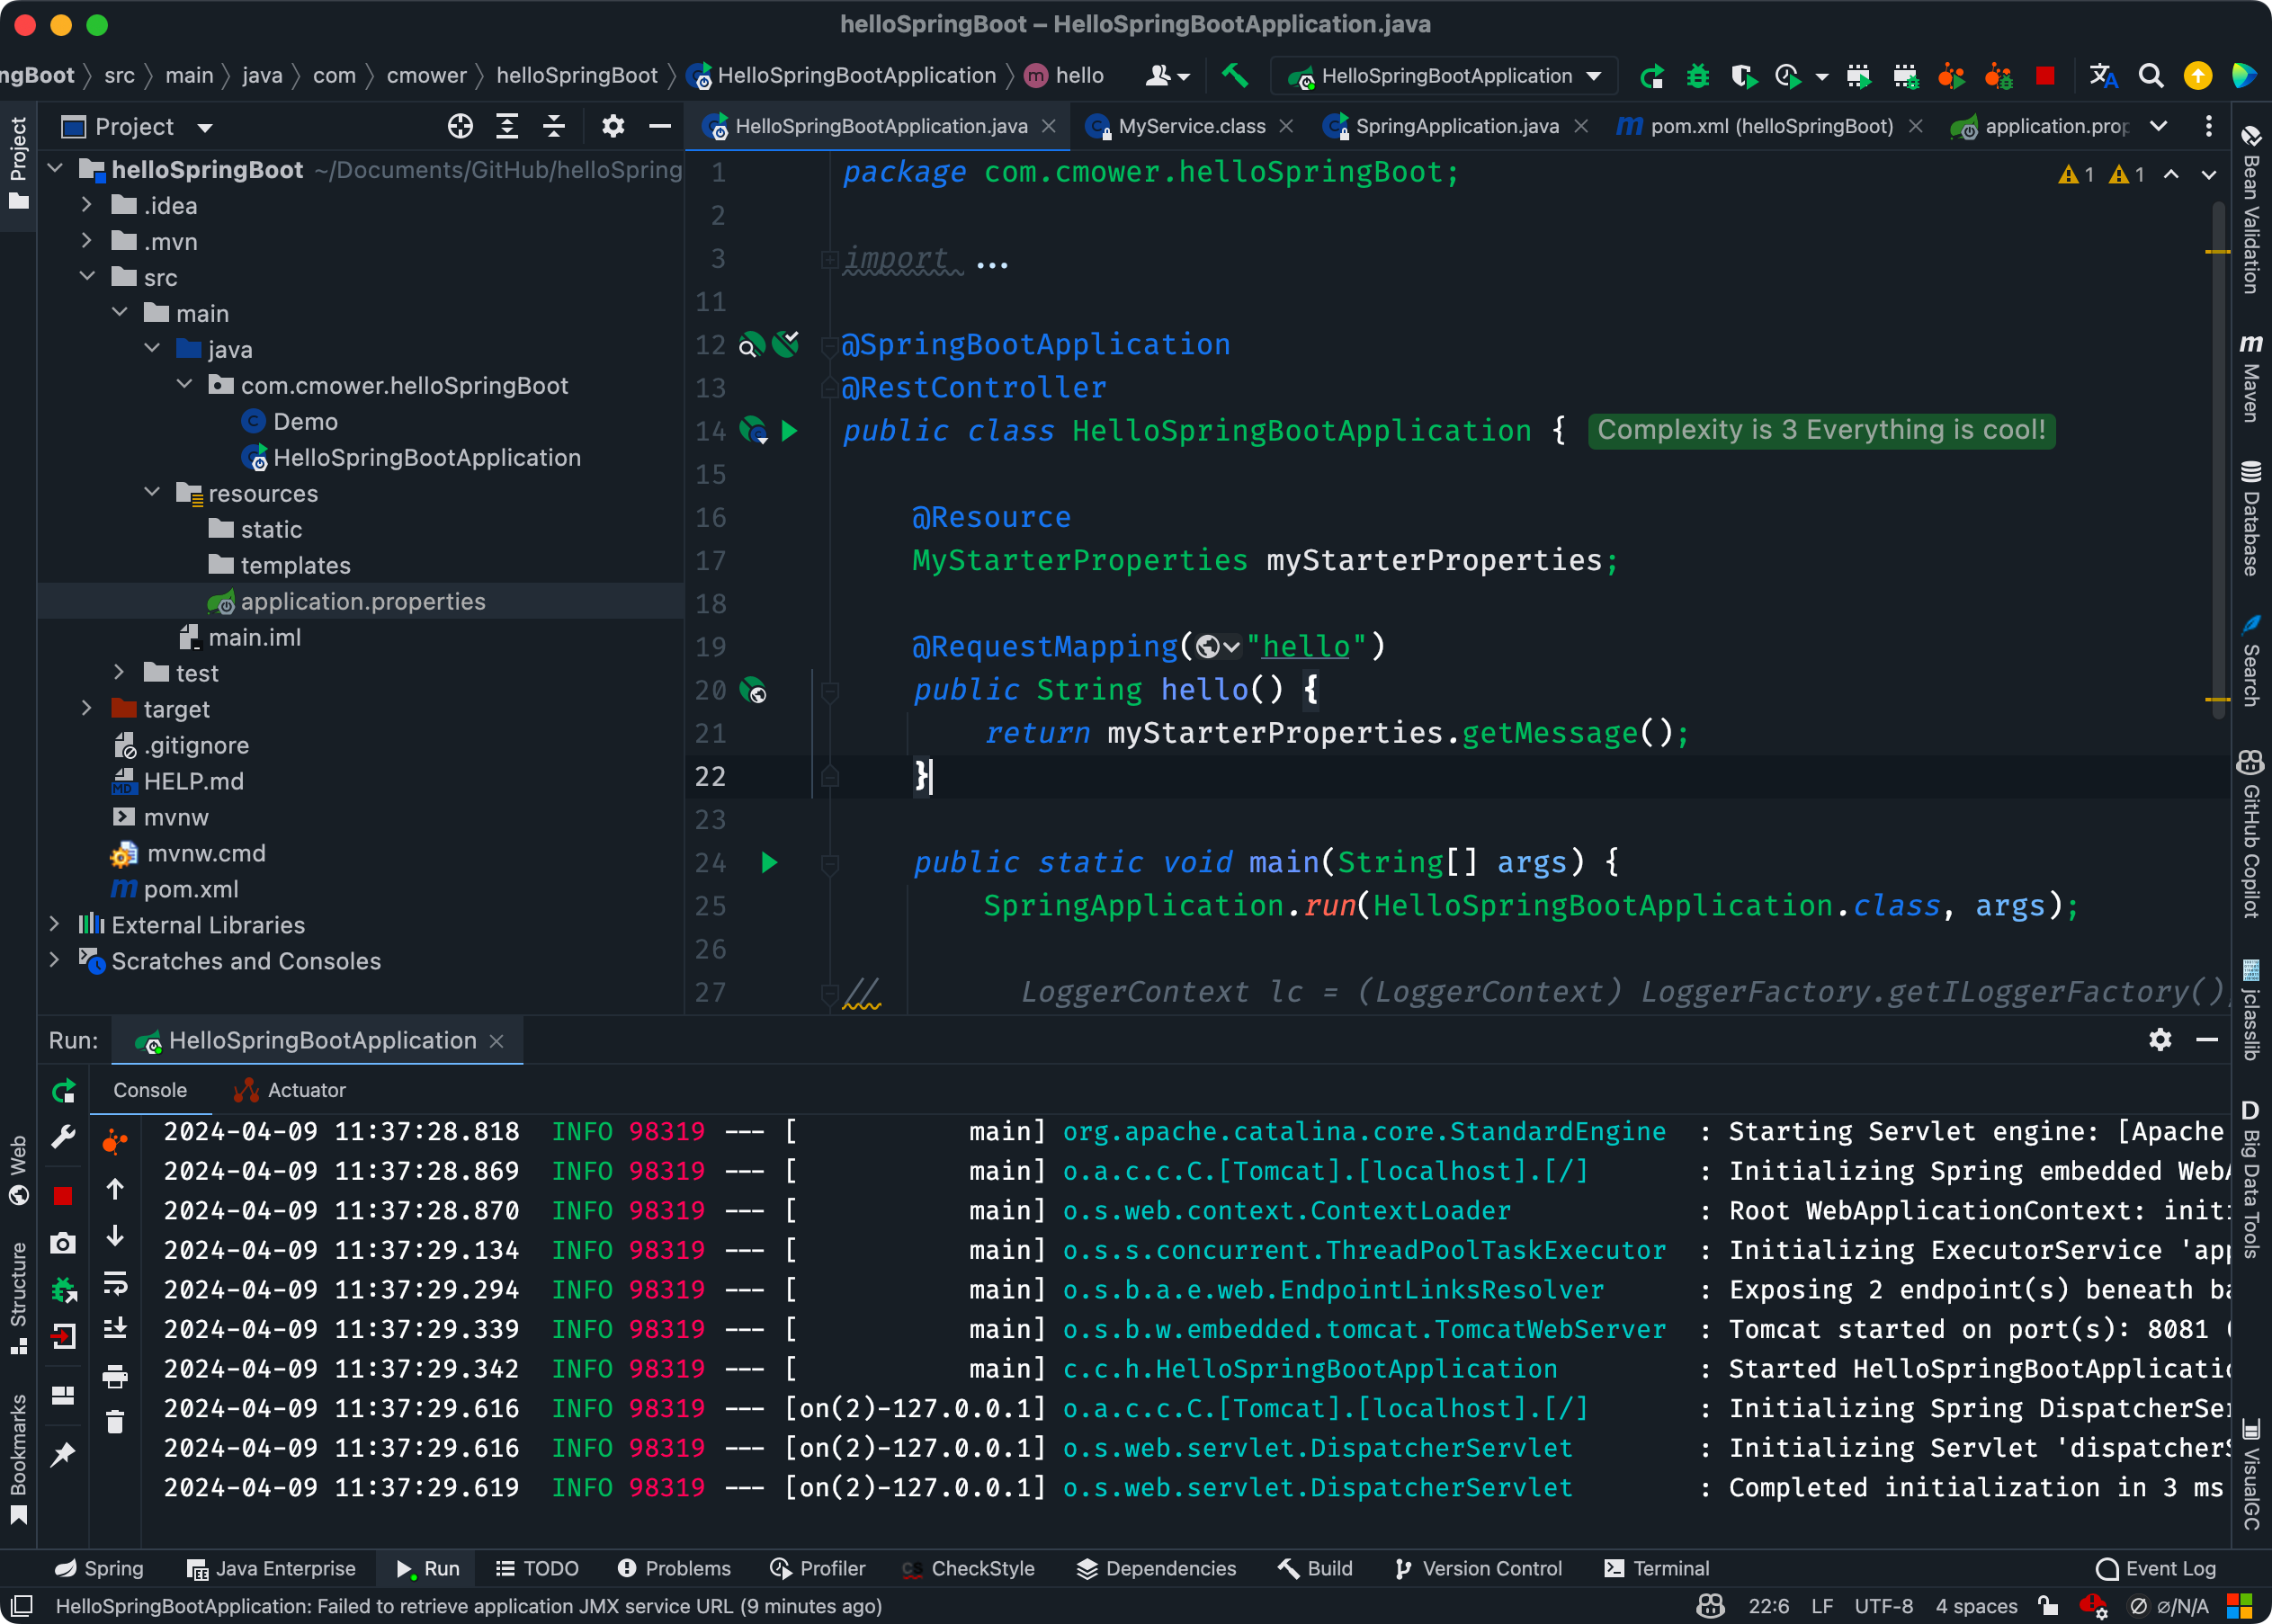Click the camera thread dump icon
The width and height of the screenshot is (2272, 1624).
63,1243
